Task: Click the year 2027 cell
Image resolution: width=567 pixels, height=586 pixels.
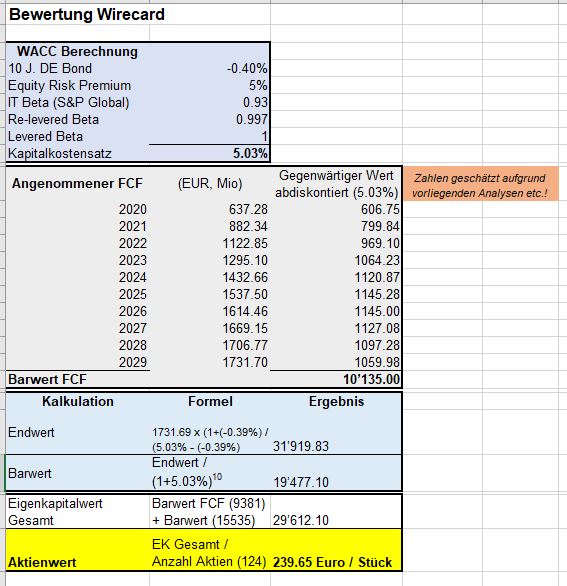Action: click(133, 329)
